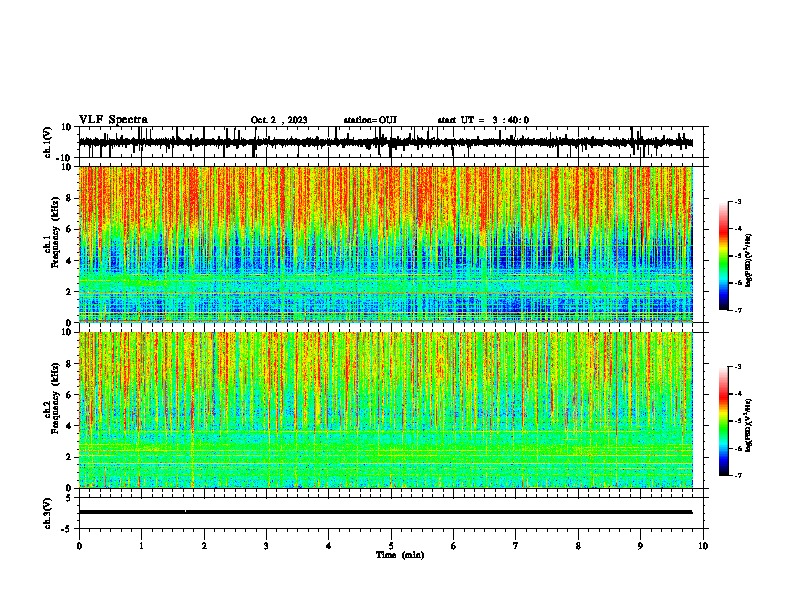
Task: Click the '2' kHz tick on ch.1 frequency axis
Action: click(x=69, y=292)
